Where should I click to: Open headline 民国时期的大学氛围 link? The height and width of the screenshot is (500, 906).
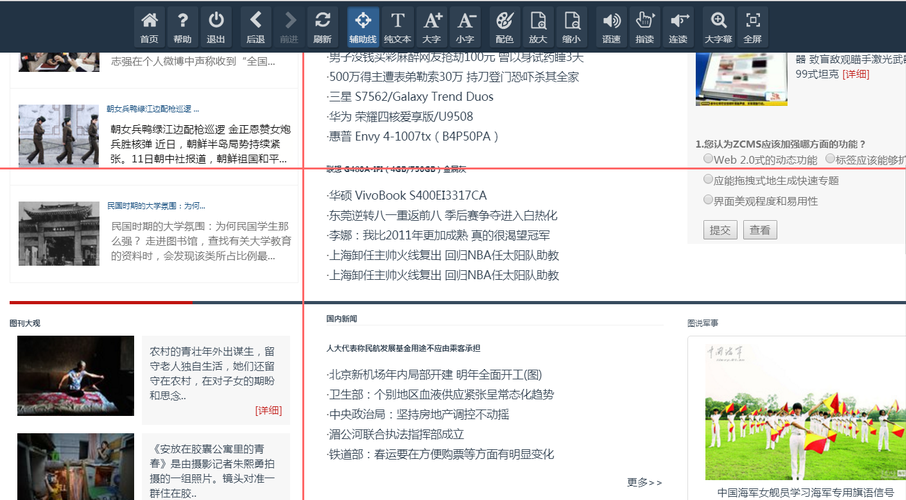[156, 206]
